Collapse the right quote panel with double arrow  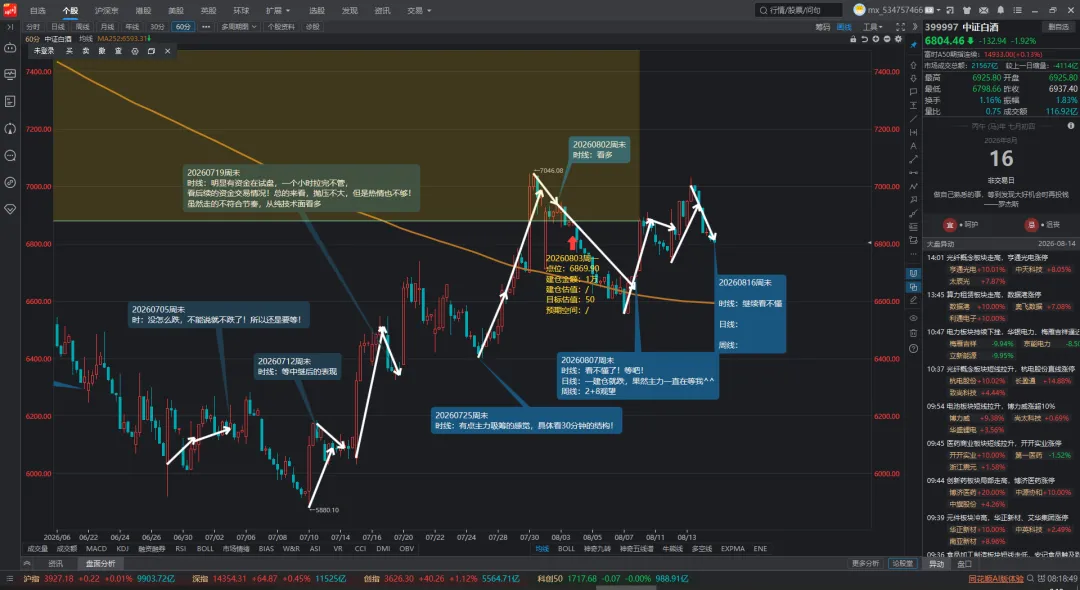point(915,27)
